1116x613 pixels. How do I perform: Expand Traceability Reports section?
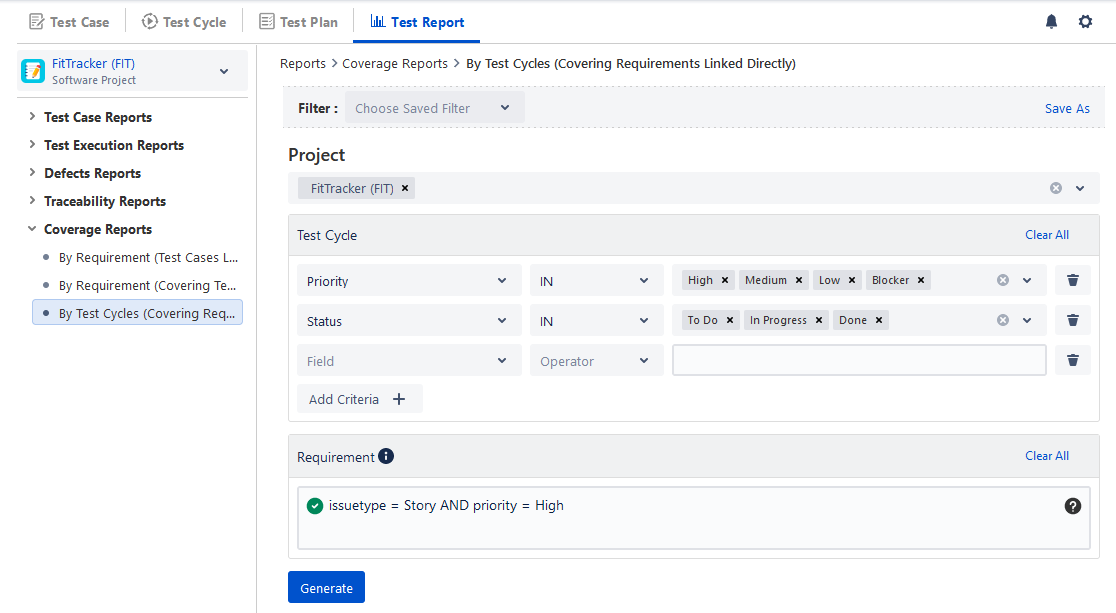pos(32,201)
